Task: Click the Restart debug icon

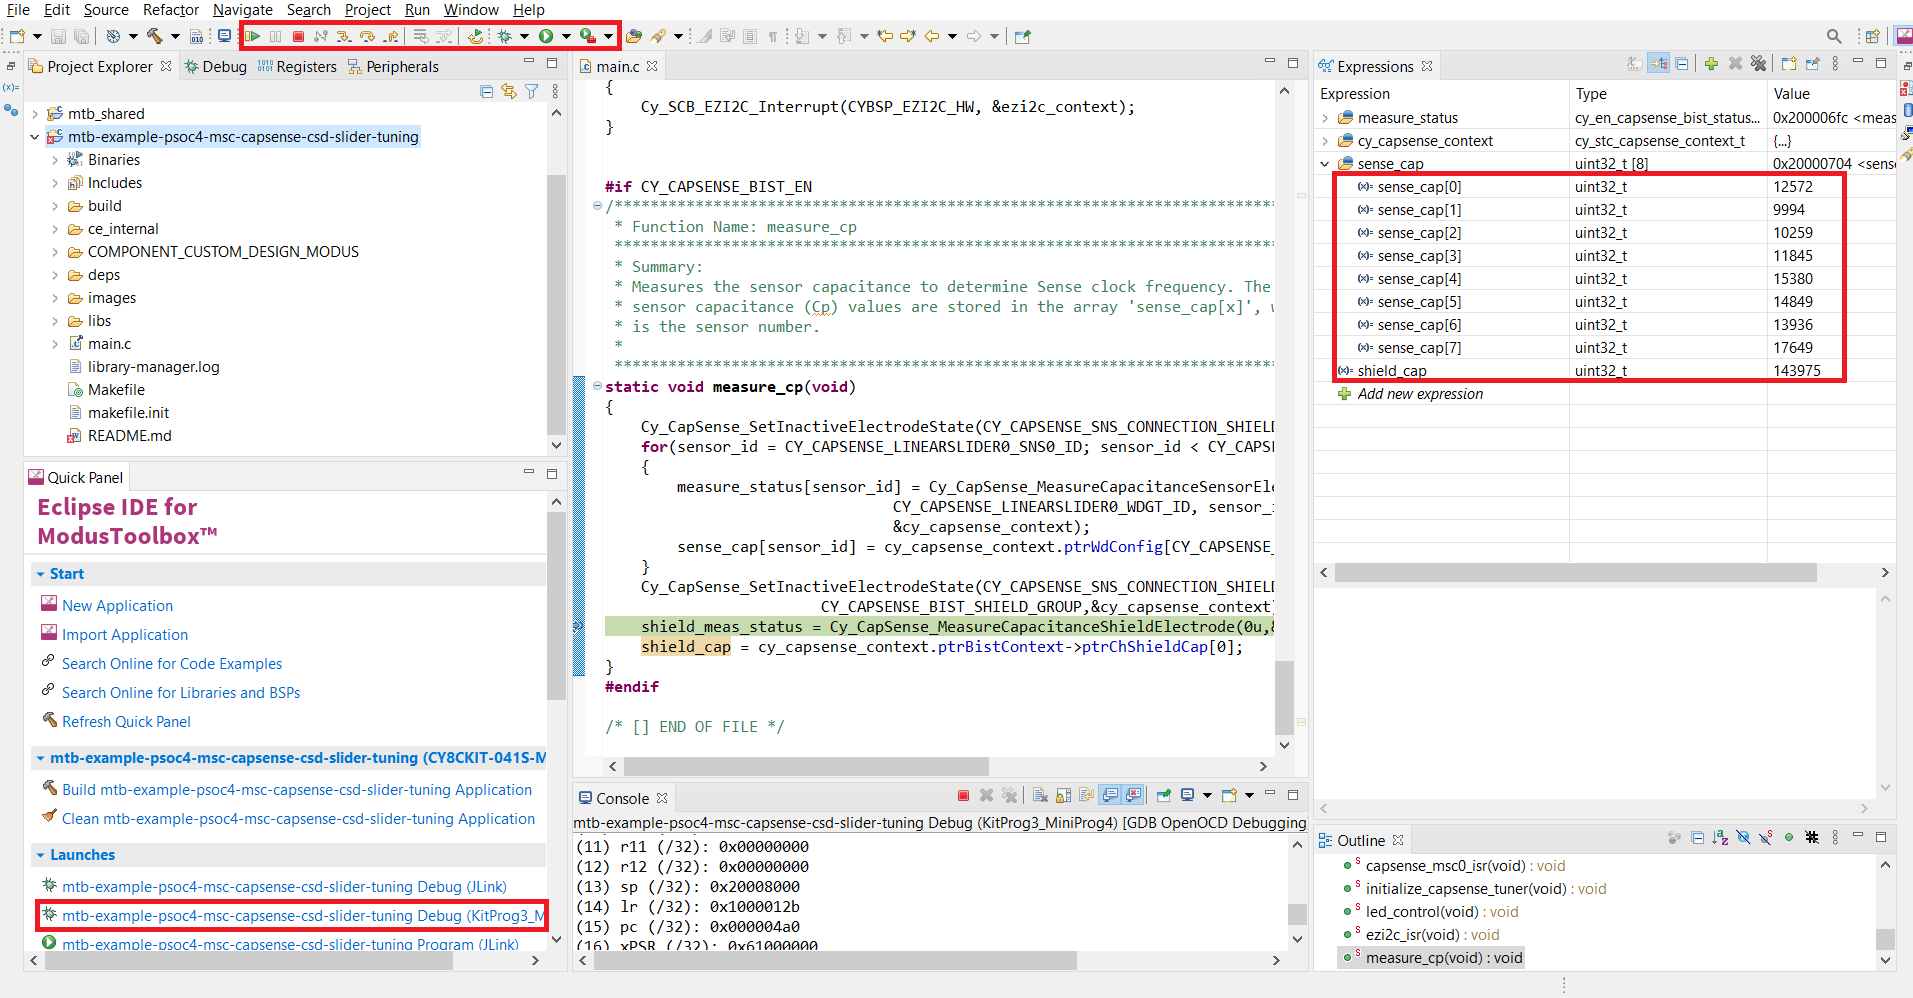Action: point(476,37)
